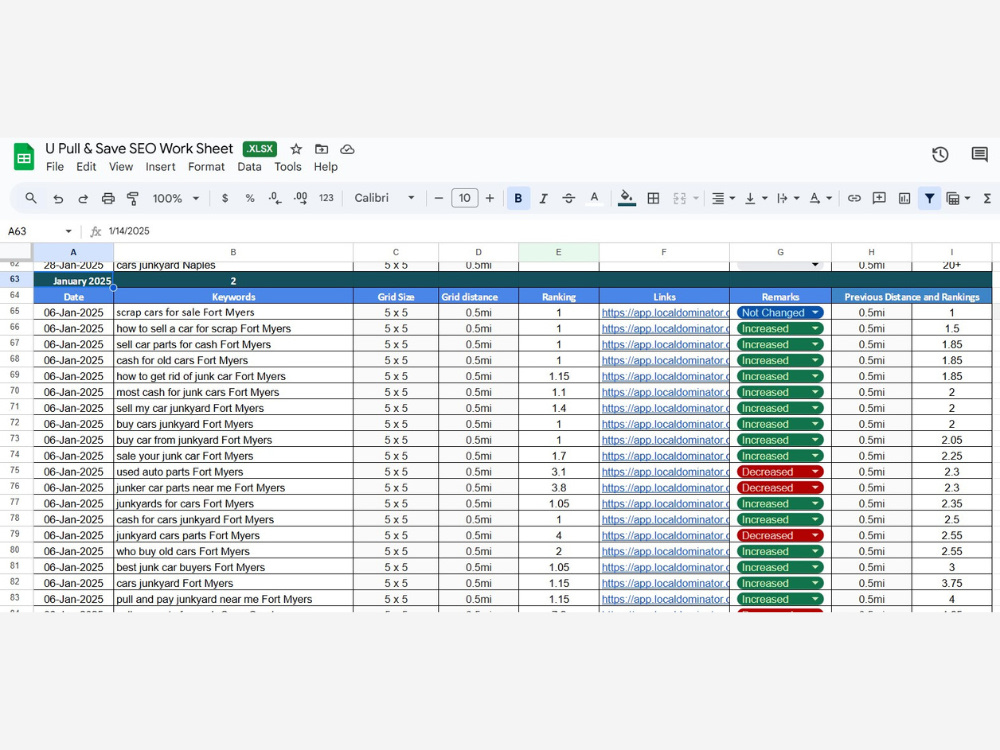
Task: Click the .XLSX file badge
Action: coord(260,149)
